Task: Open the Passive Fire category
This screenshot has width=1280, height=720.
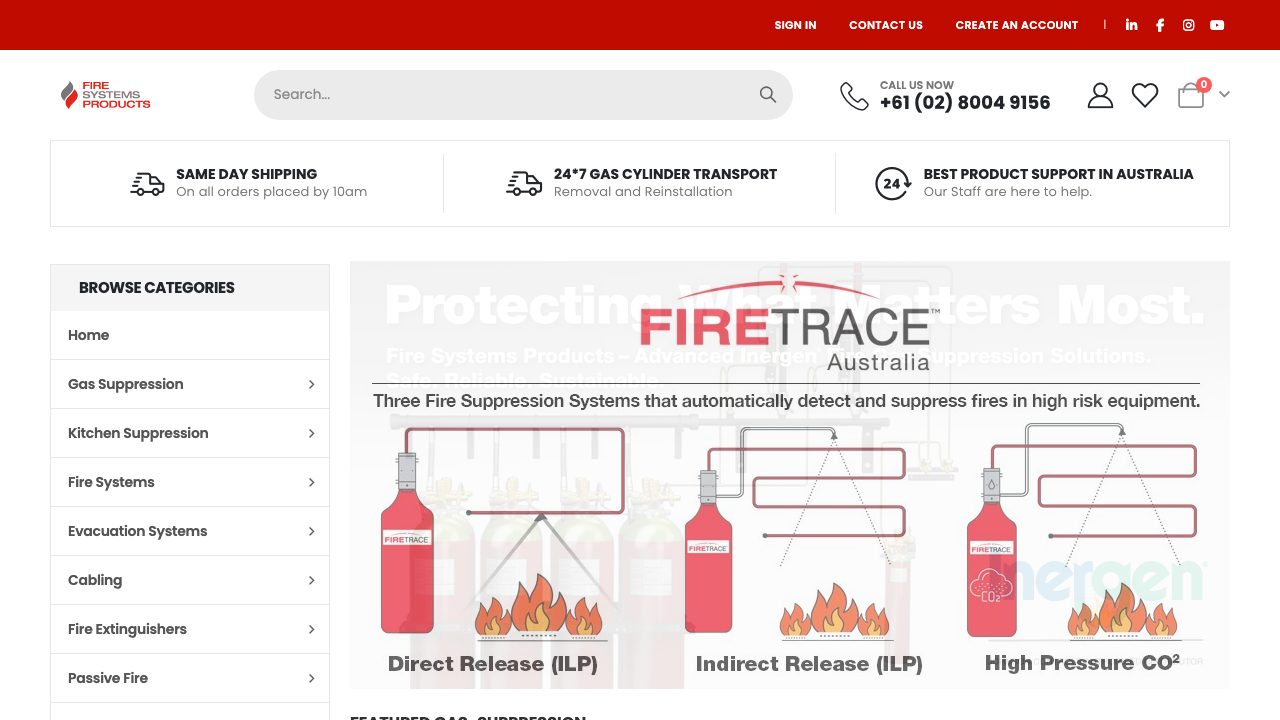Action: pos(108,678)
